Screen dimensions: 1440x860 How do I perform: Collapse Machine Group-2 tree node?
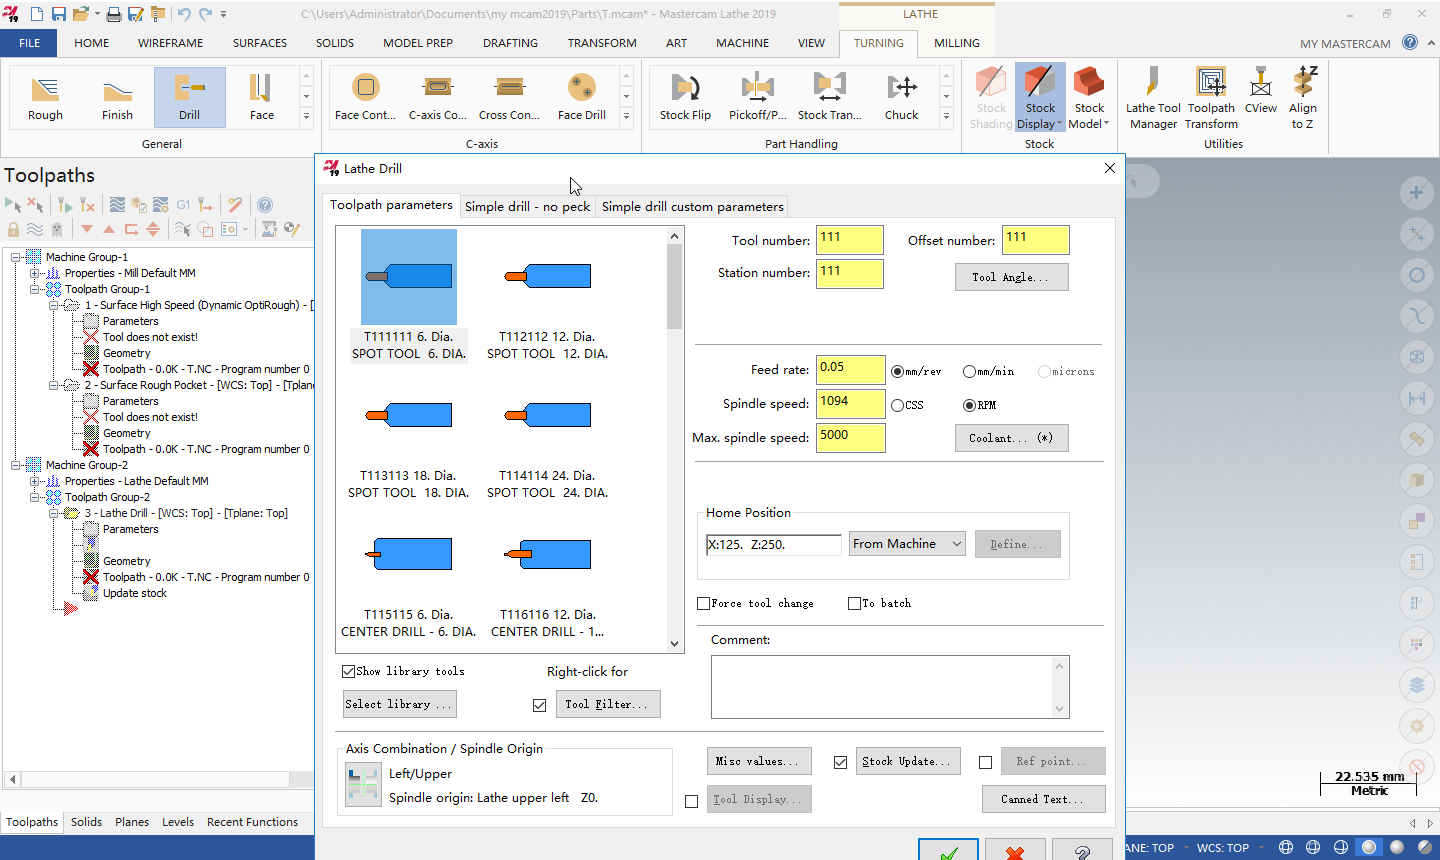(15, 465)
